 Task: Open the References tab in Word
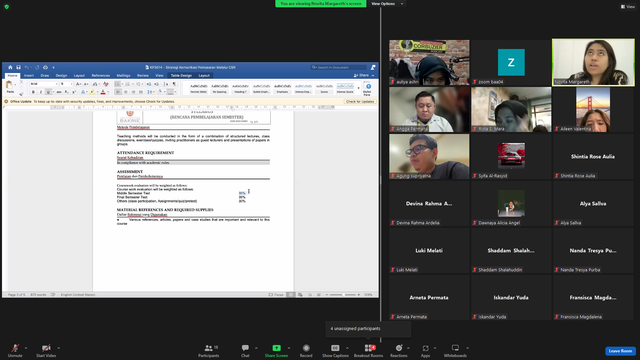tap(101, 76)
